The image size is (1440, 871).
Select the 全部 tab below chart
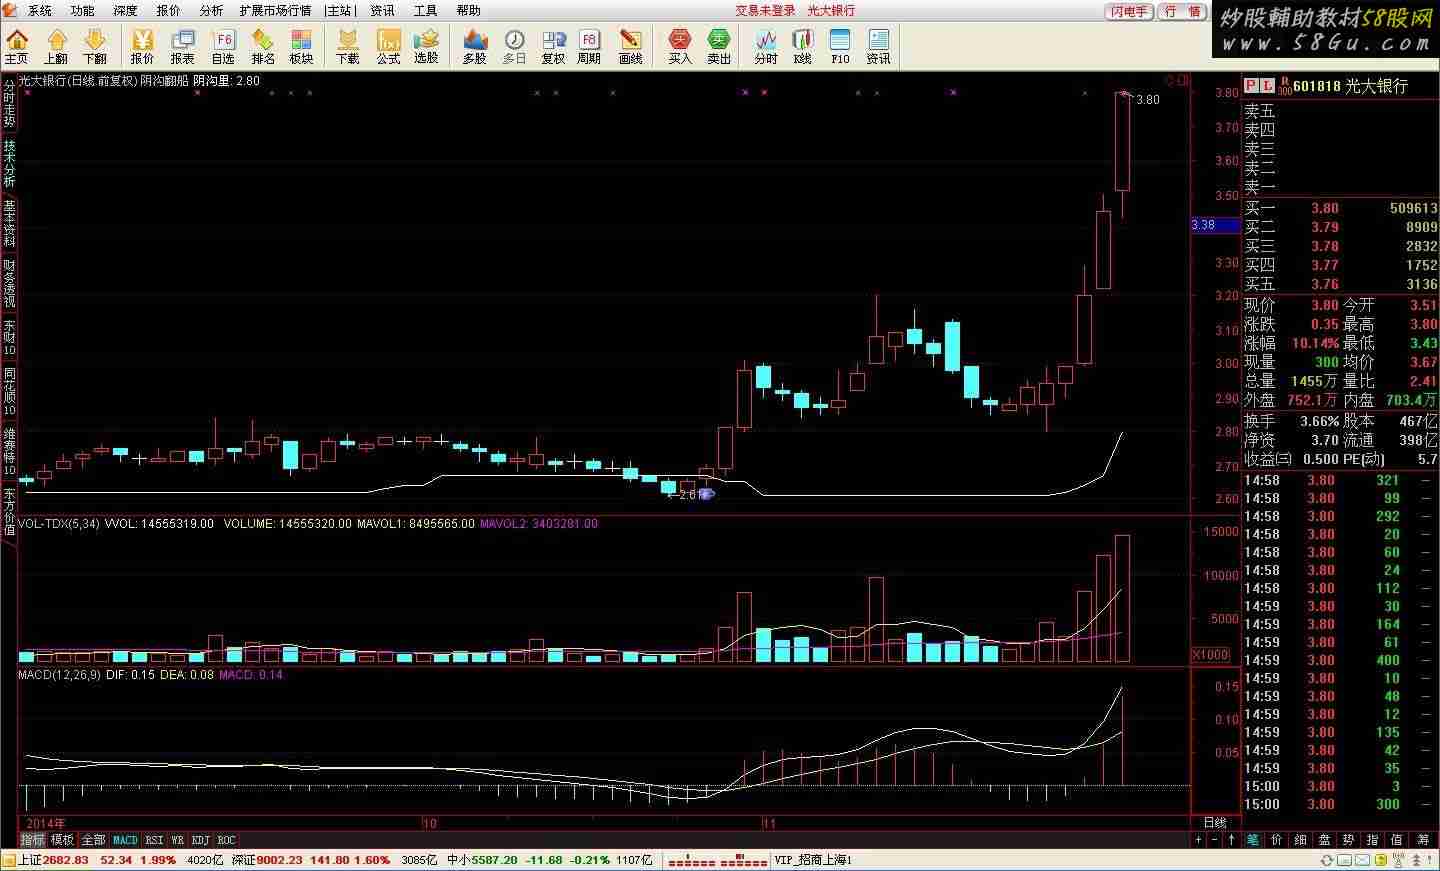coord(93,840)
